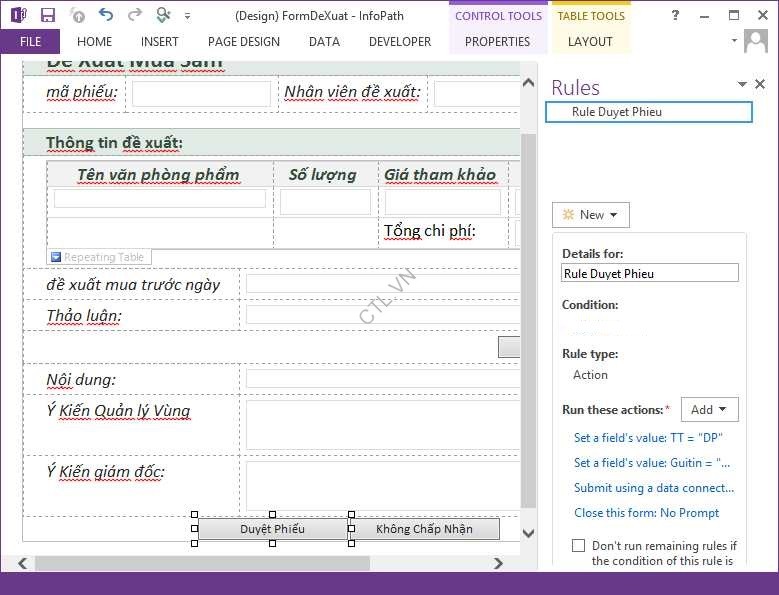Open the FILE menu
Viewport: 779px width, 595px height.
(x=30, y=42)
